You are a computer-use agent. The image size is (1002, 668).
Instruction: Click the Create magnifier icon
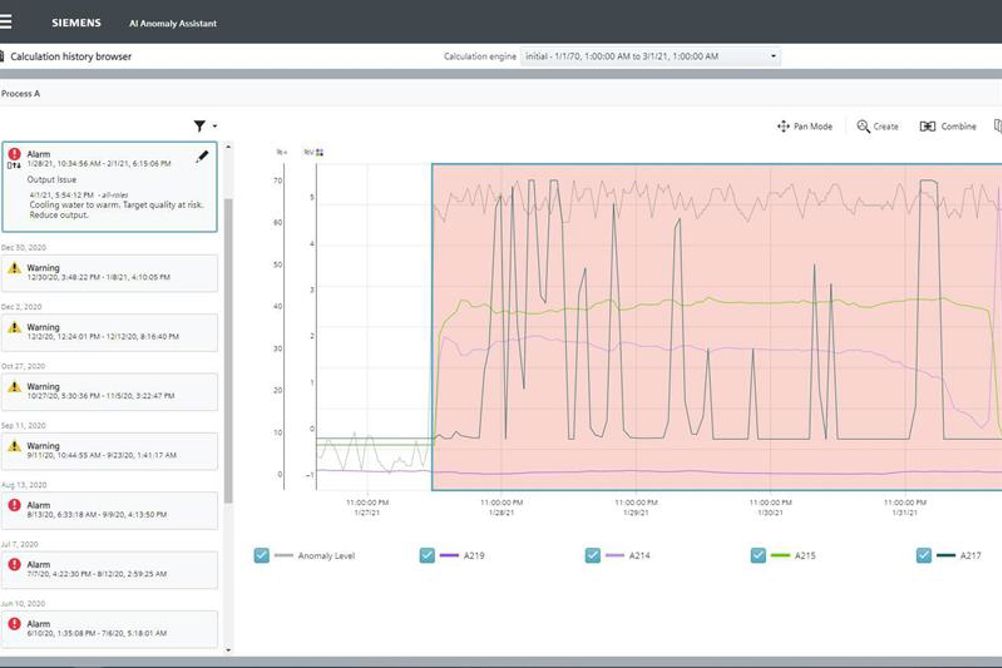[863, 127]
